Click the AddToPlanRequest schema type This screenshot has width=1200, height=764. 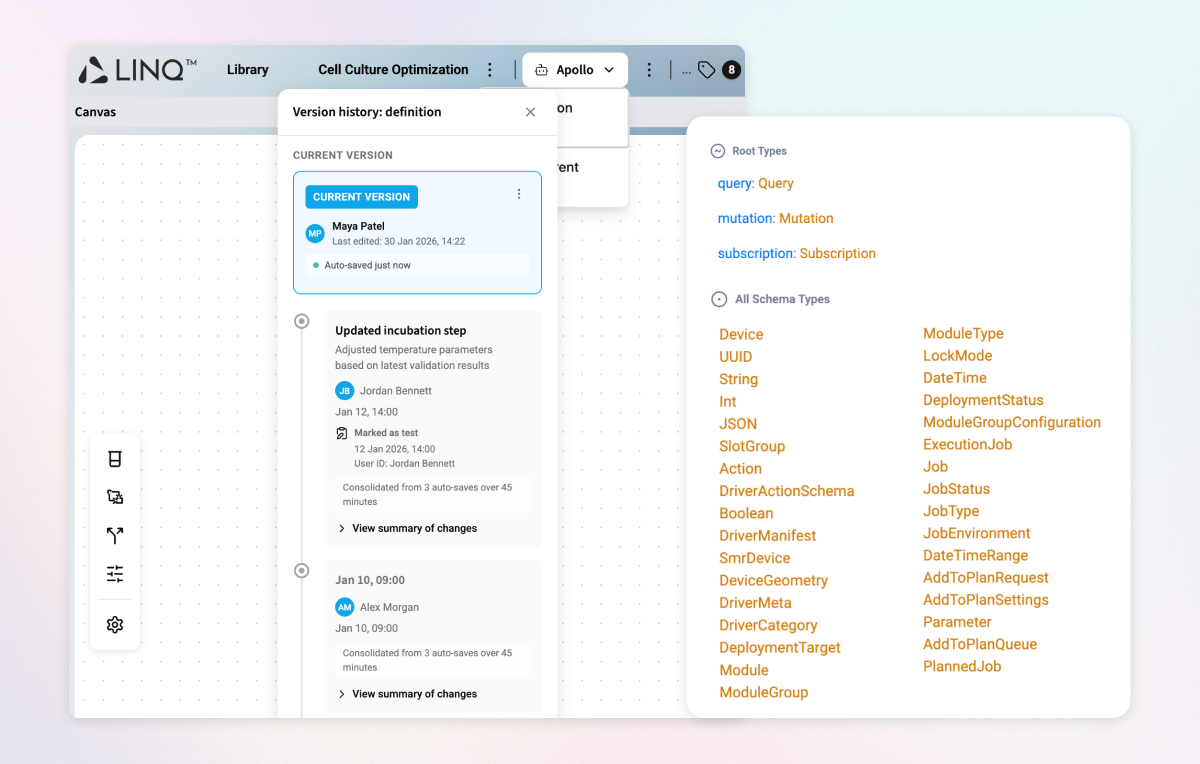pyautogui.click(x=986, y=578)
